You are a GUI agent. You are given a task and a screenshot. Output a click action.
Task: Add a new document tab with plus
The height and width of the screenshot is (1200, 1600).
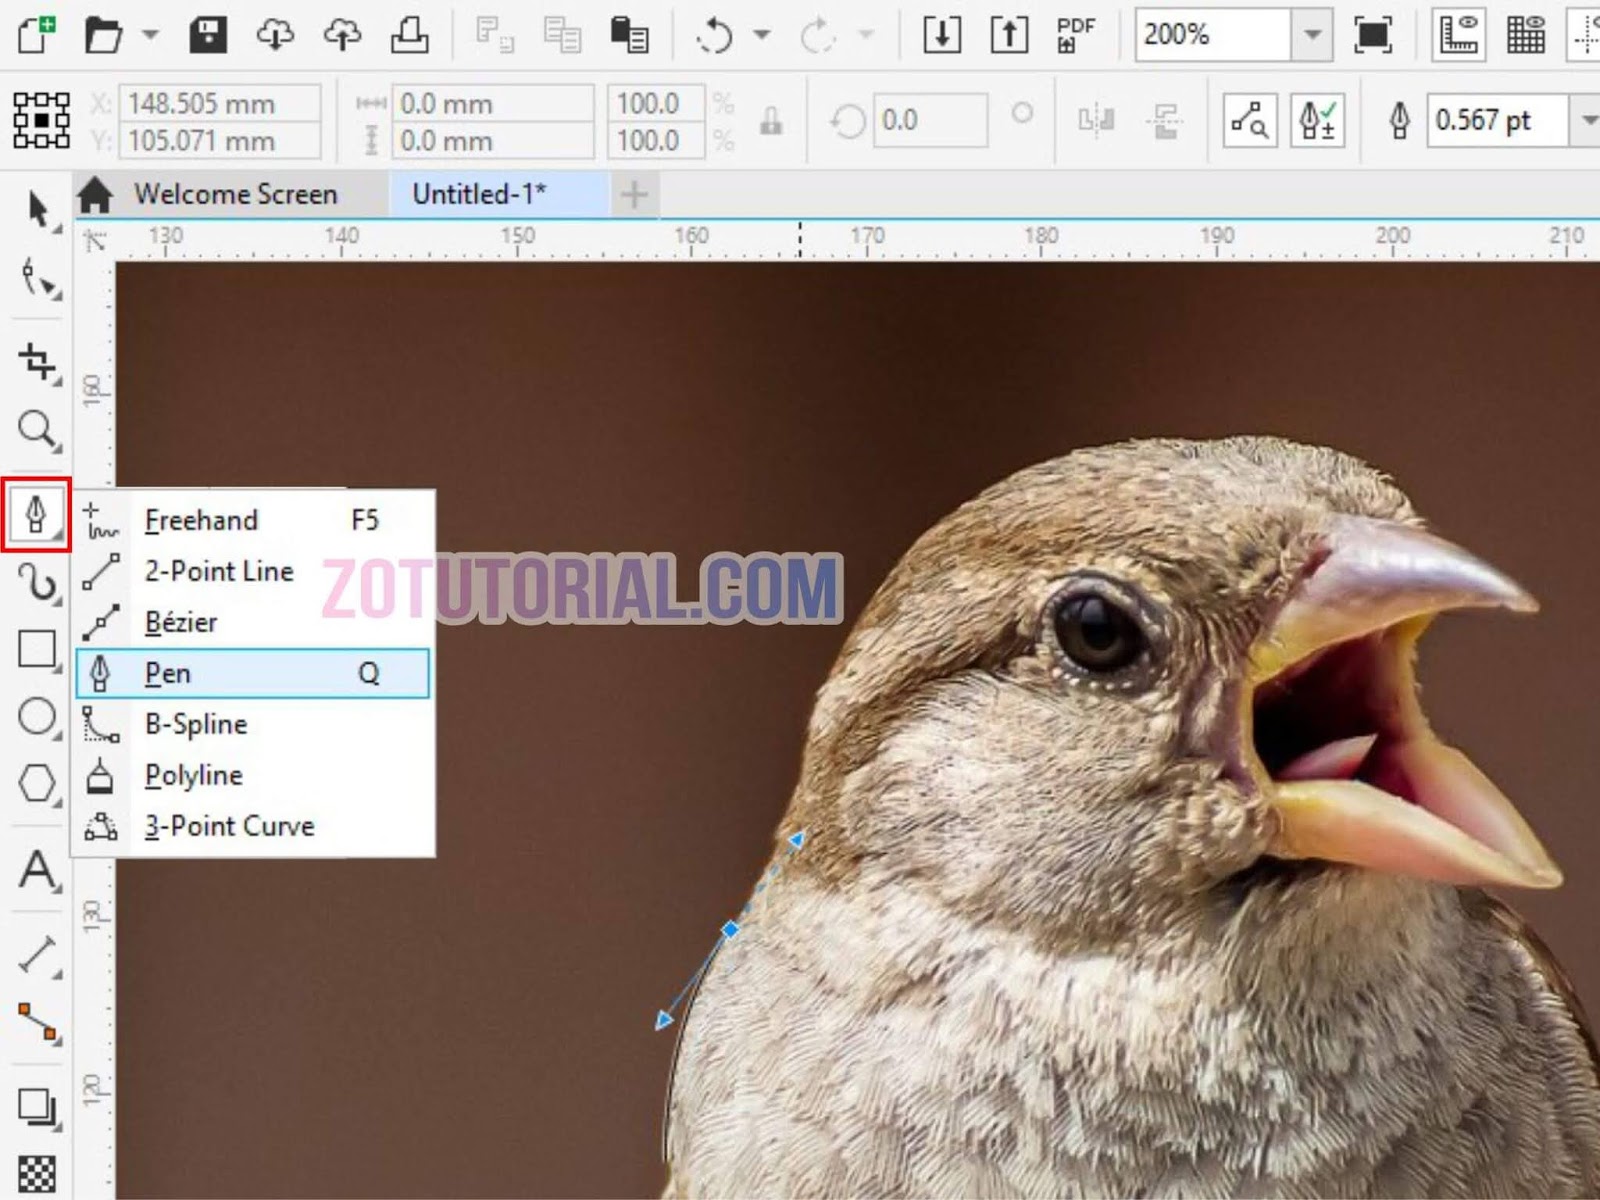click(634, 194)
